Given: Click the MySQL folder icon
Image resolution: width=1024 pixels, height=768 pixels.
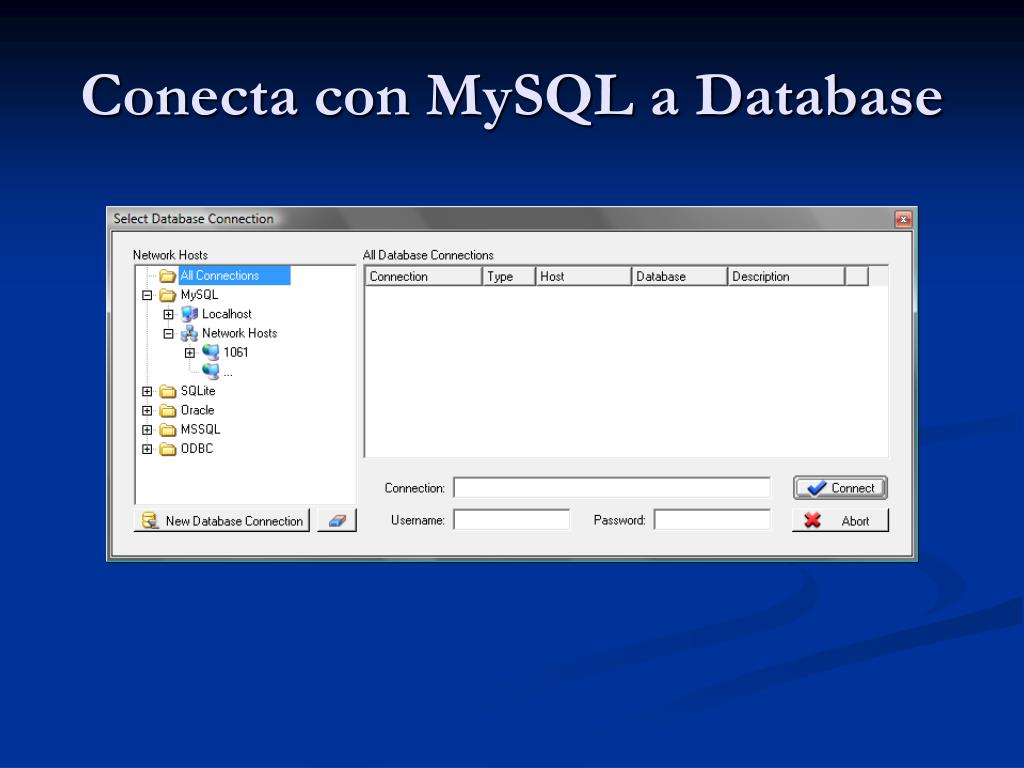Looking at the screenshot, I should pos(168,295).
